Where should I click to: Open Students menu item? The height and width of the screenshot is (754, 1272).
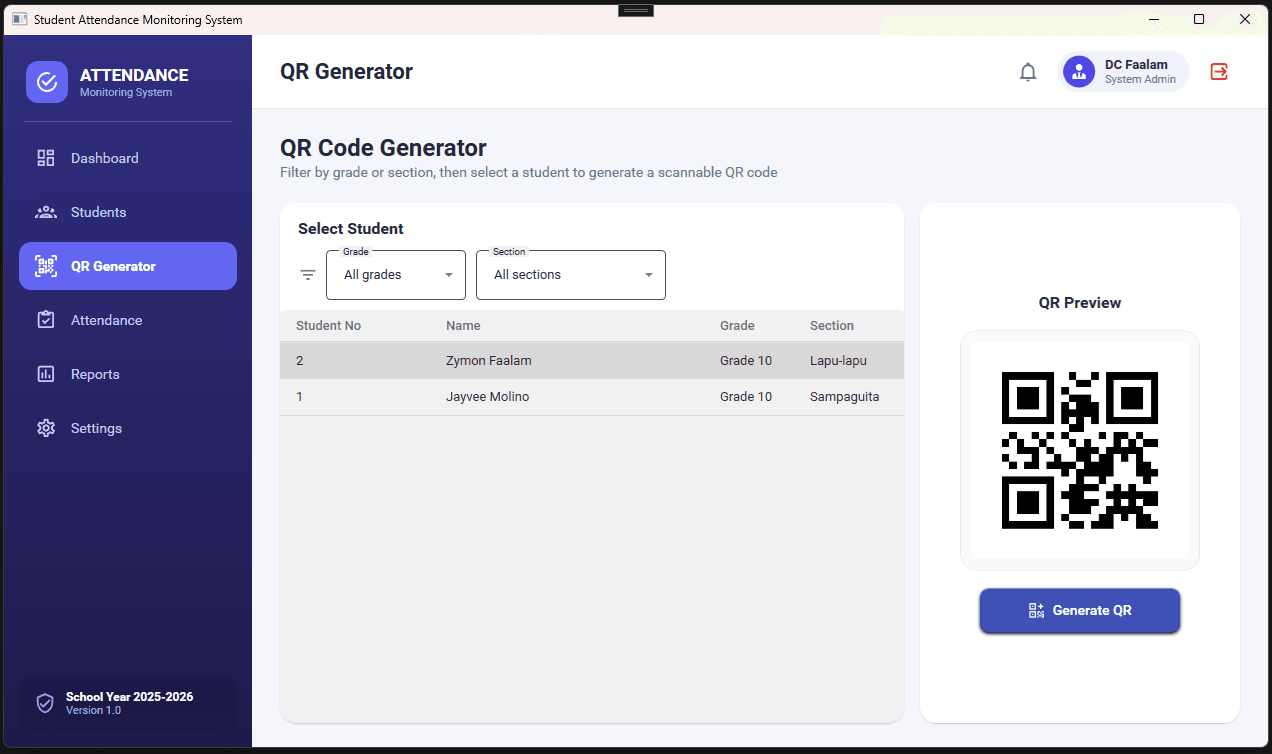click(128, 212)
